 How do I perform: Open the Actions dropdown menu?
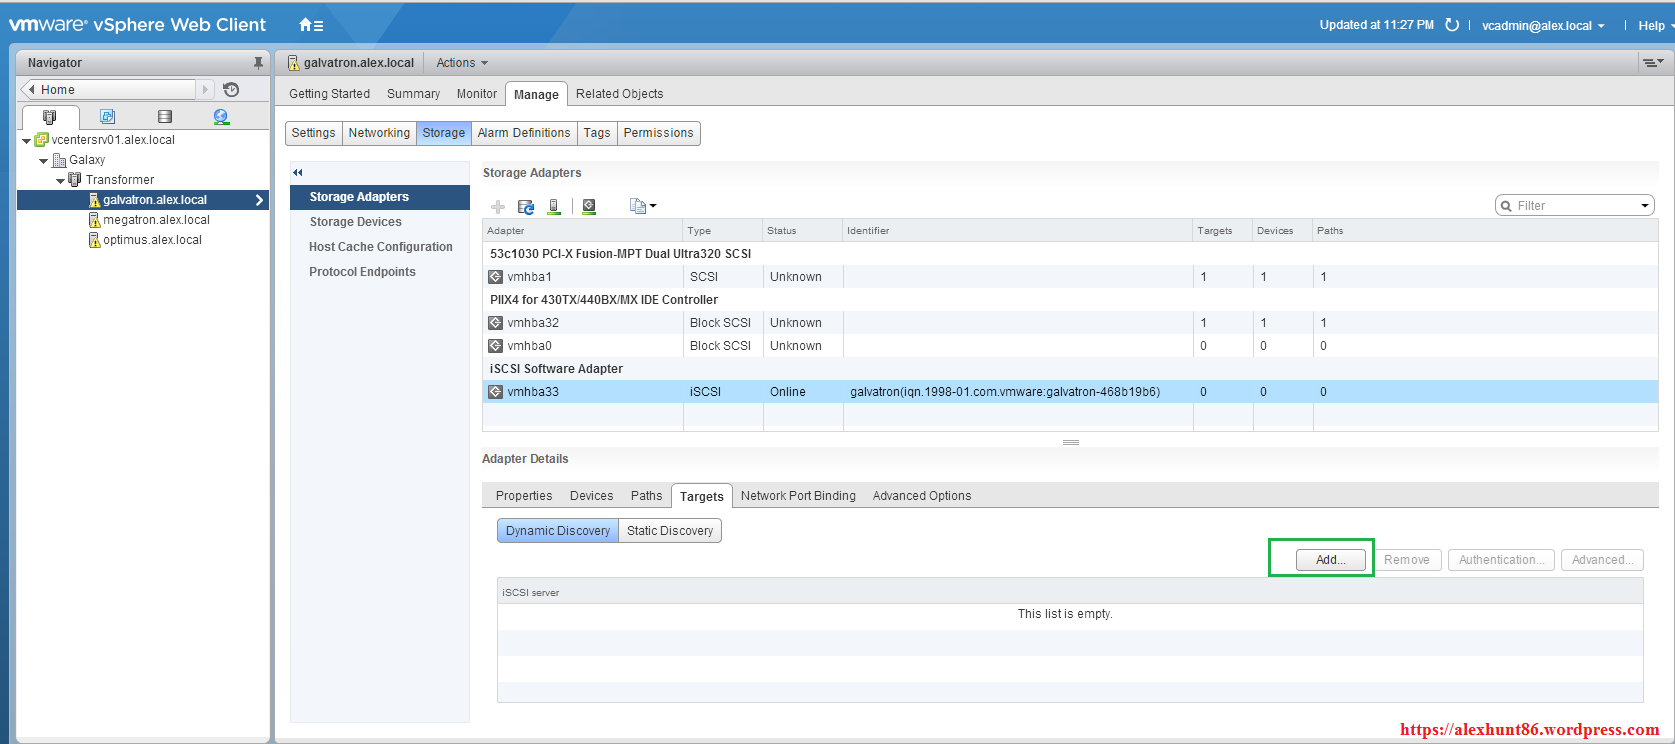point(462,63)
